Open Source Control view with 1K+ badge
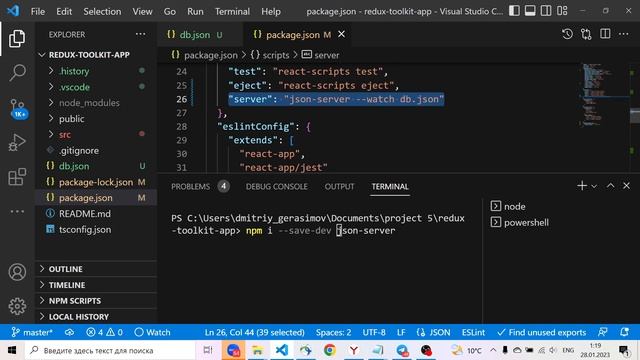The height and width of the screenshot is (360, 640). [18, 108]
